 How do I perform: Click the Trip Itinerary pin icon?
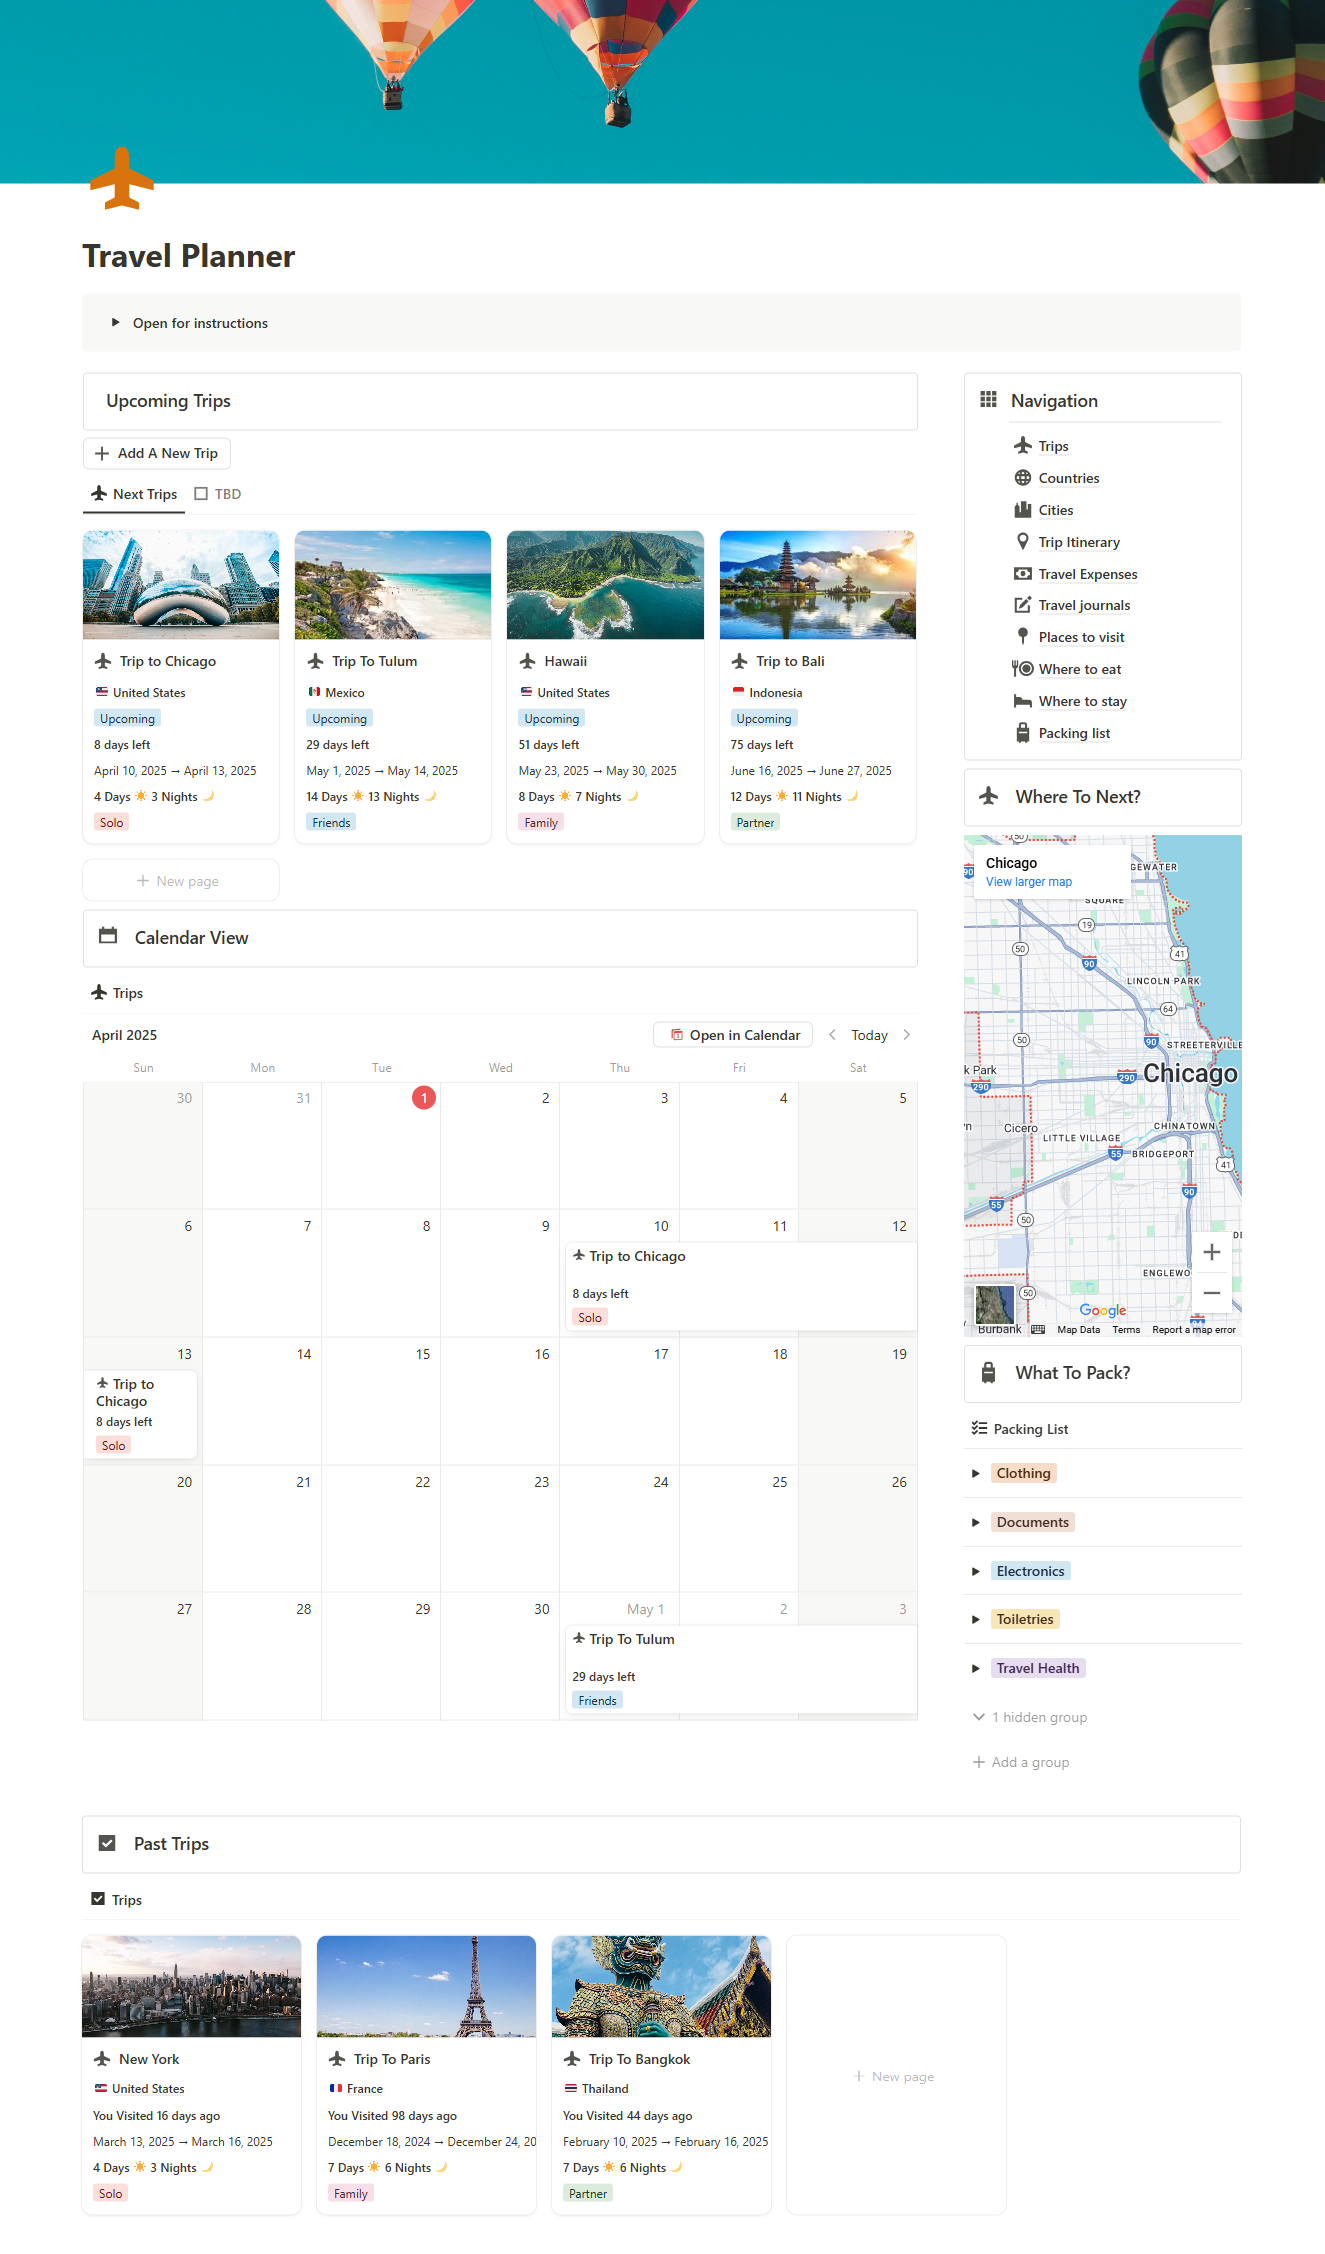[x=1023, y=542]
